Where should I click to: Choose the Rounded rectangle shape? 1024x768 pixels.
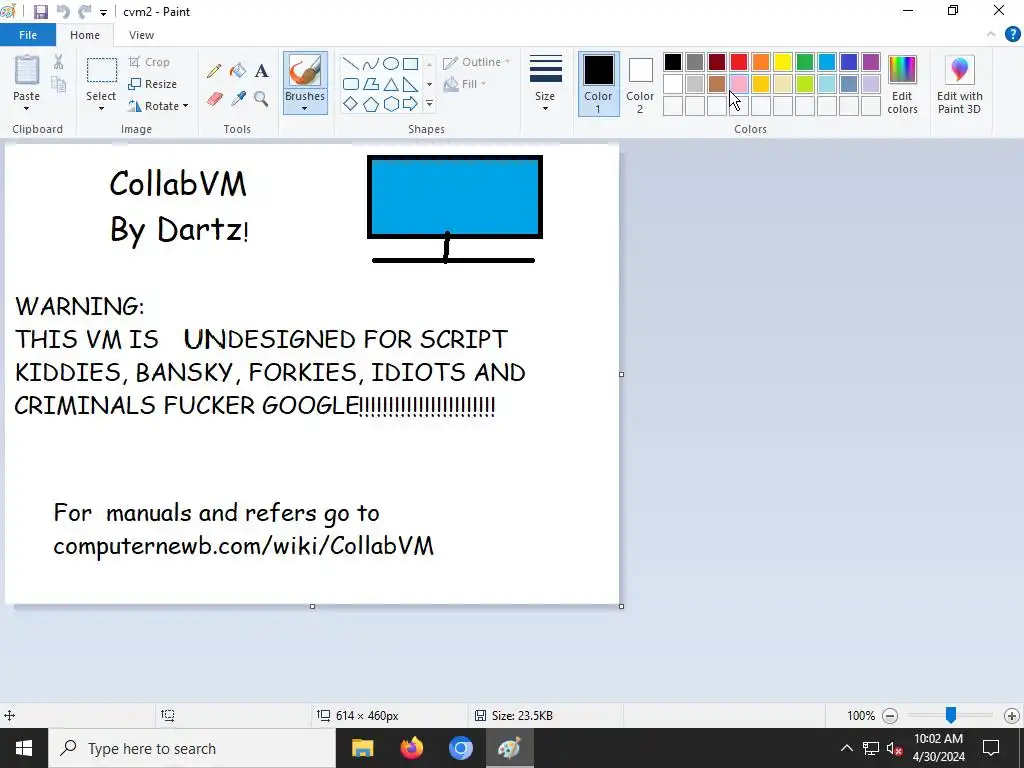pos(351,84)
